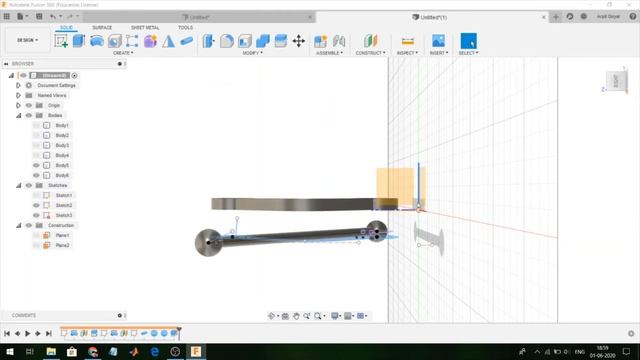Select the Create Form purple icon
The image size is (640, 360).
pyautogui.click(x=150, y=41)
